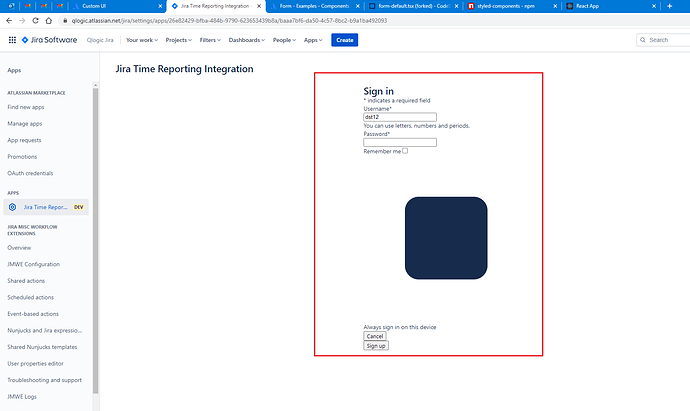Open Shared actions link
690x411 pixels.
[x=26, y=281]
